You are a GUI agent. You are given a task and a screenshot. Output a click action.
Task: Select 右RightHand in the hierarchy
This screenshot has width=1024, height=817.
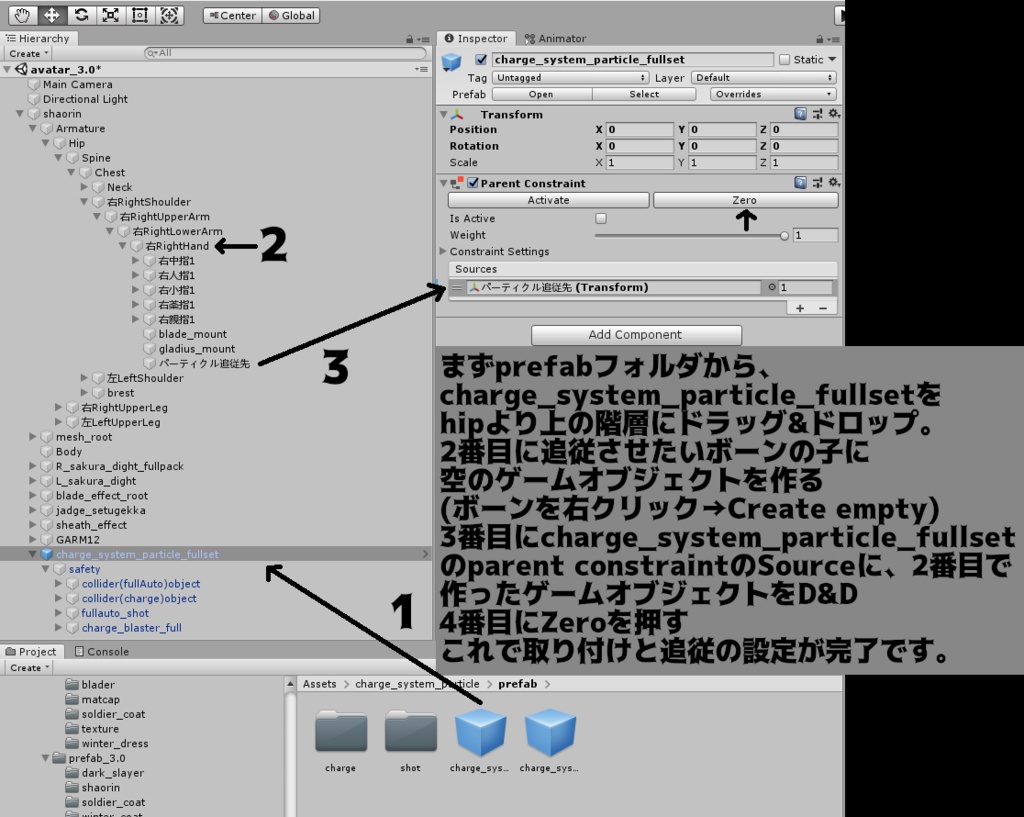click(177, 246)
